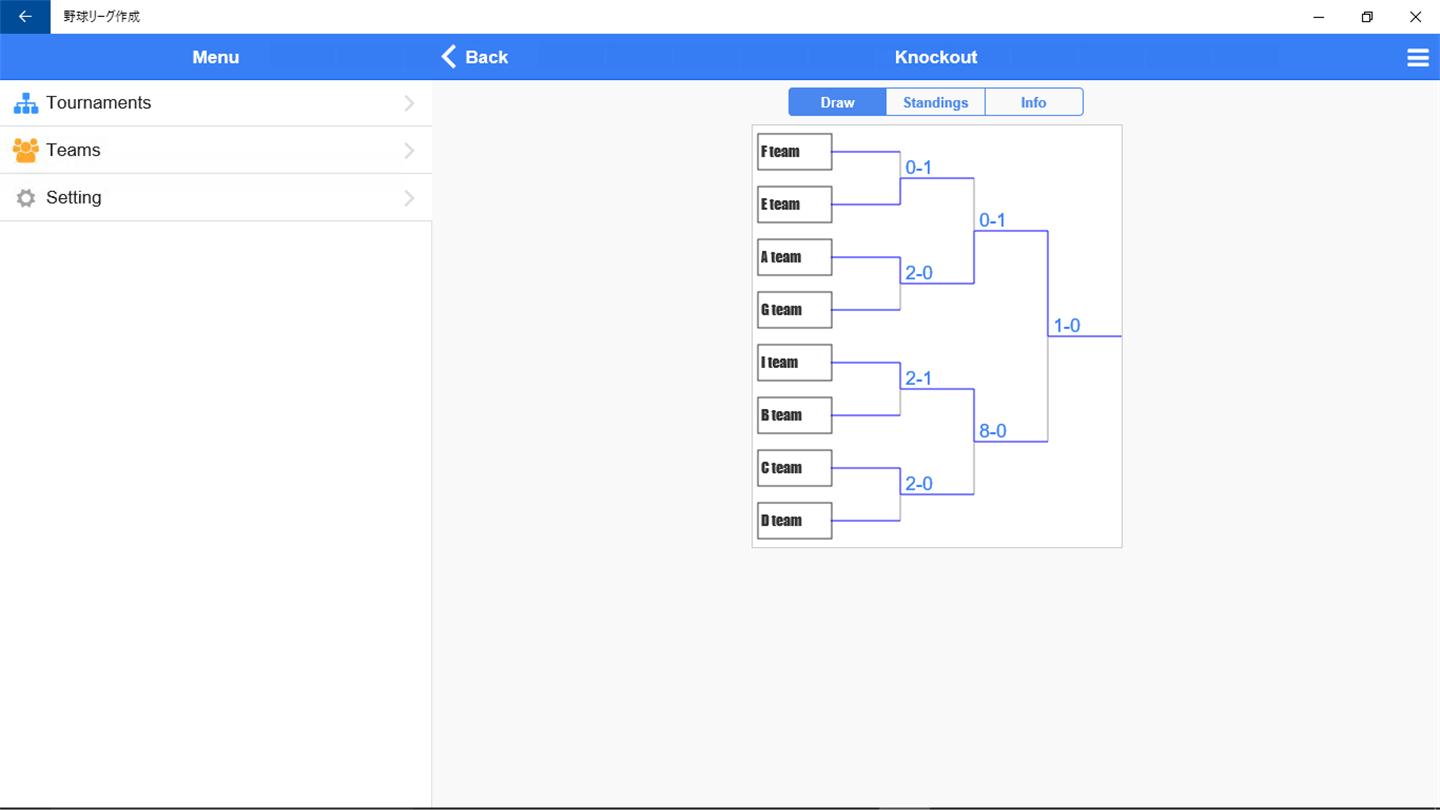Click the back arrow in title bar
Screen dimensions: 1440x810
25,17
